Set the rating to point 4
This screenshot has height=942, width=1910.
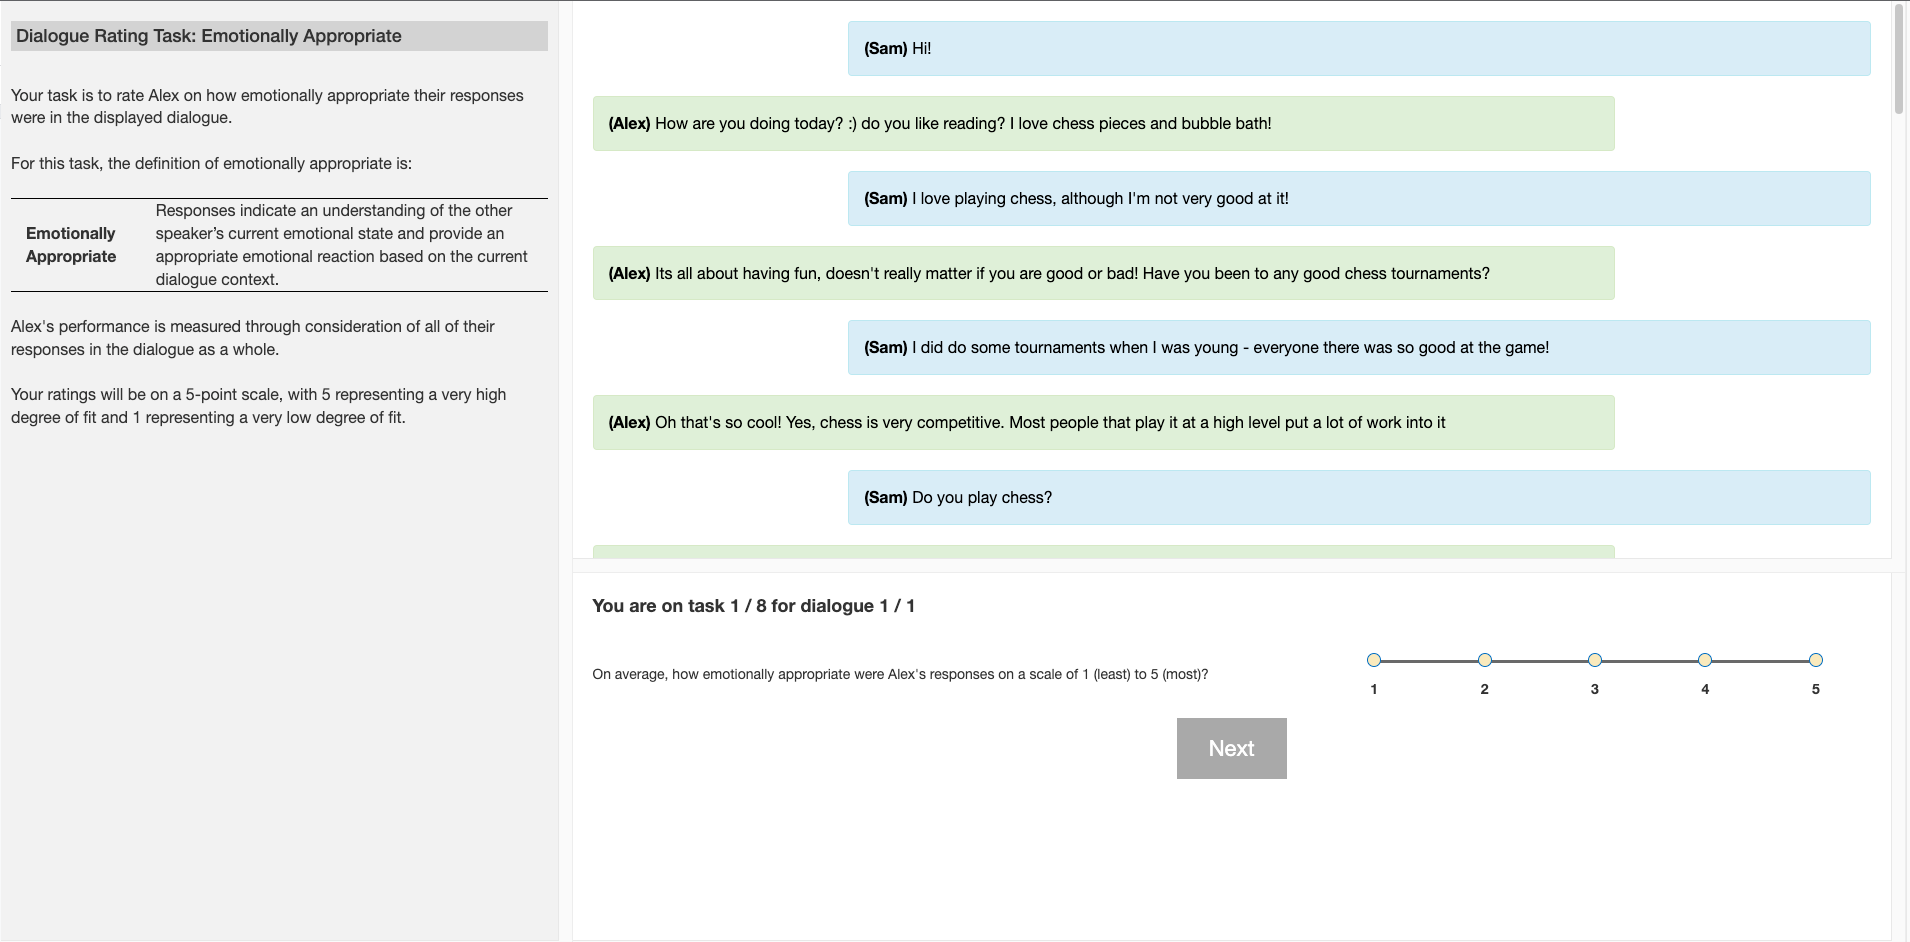[x=1705, y=660]
